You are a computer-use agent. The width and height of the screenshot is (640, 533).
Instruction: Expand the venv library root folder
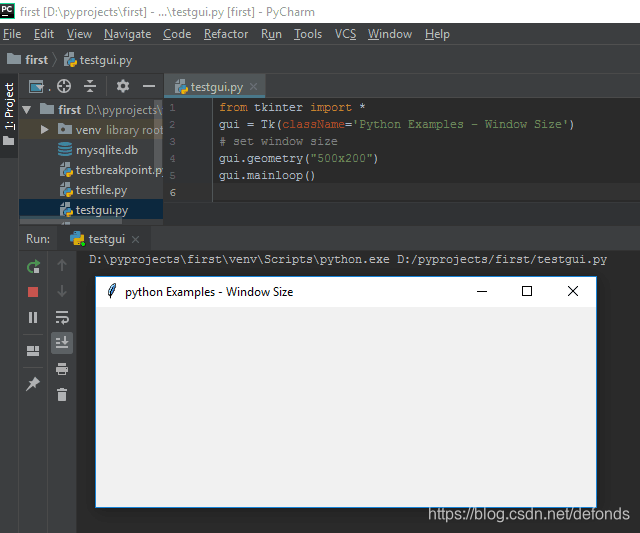pos(44,130)
